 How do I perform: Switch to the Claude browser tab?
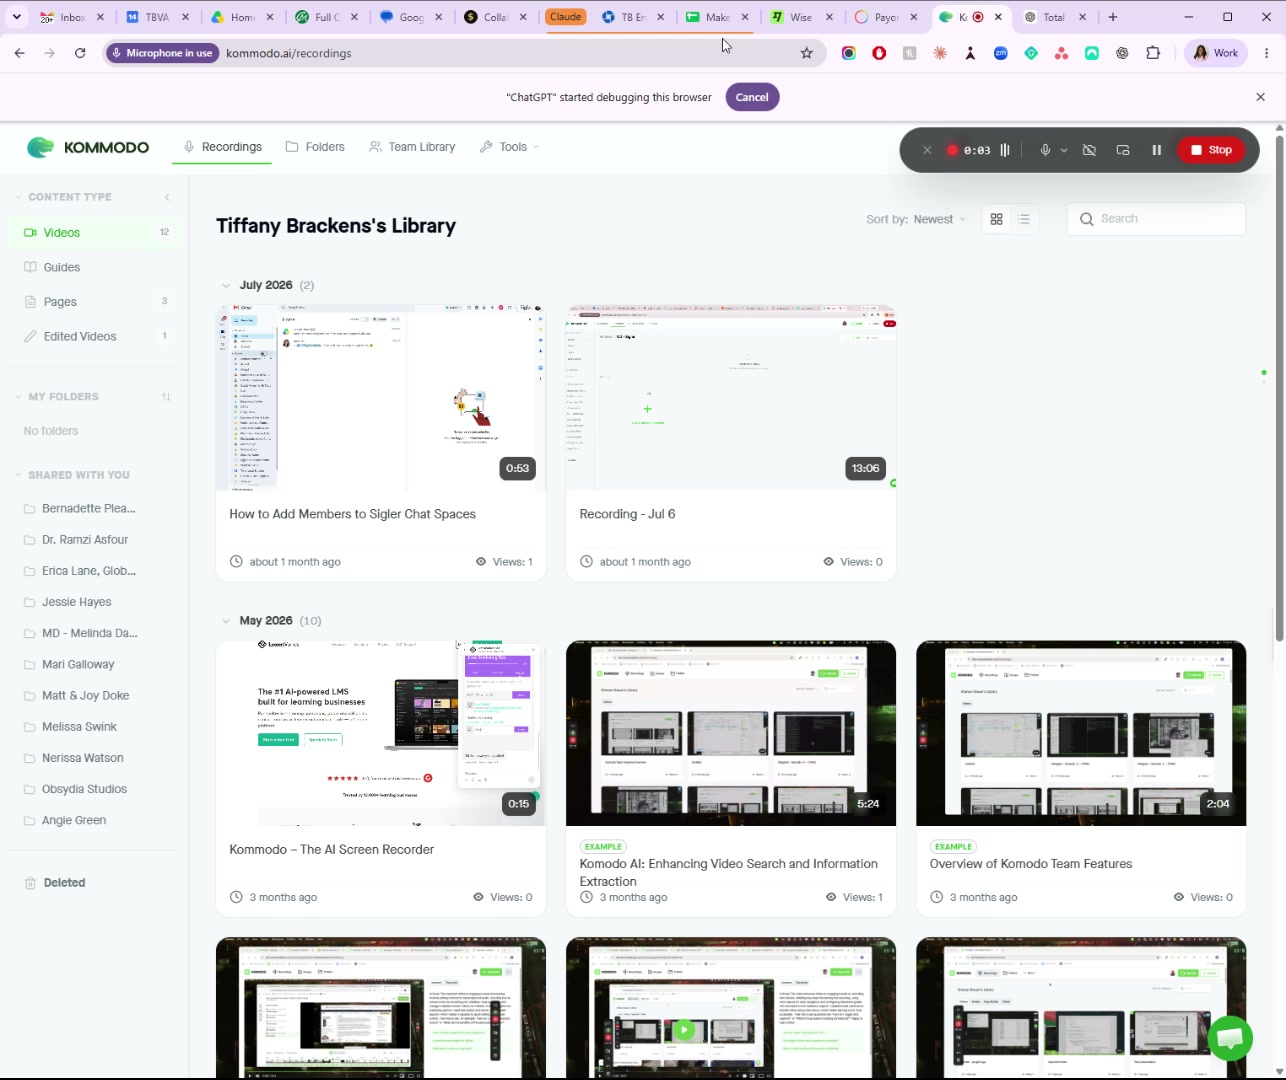tap(566, 17)
